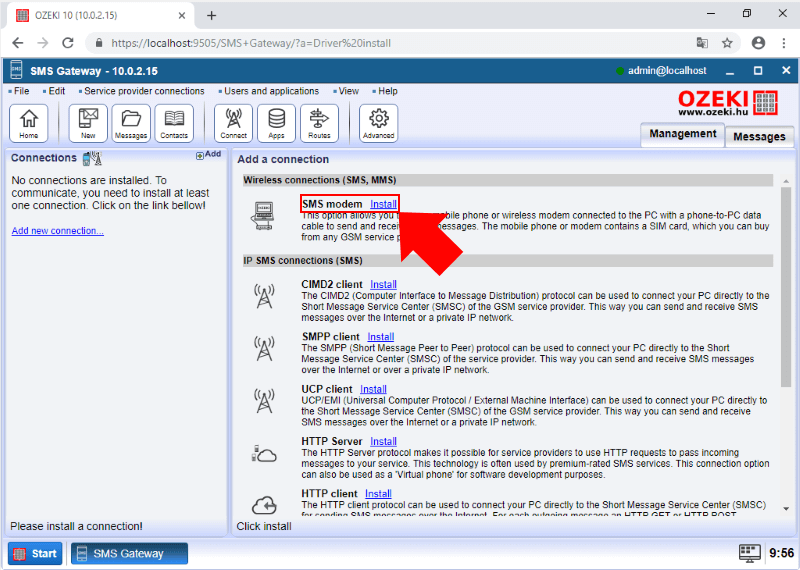Click the 9:56 clock

tap(781, 553)
